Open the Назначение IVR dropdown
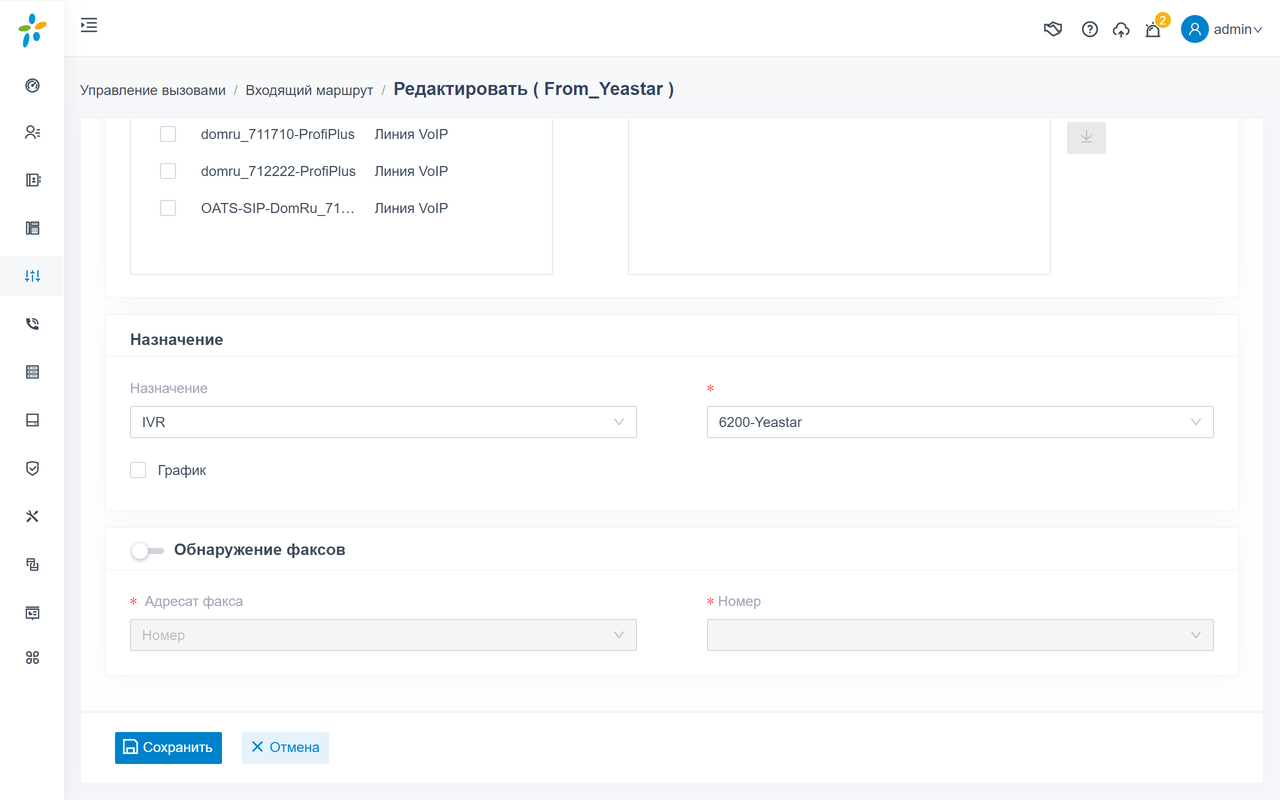The width and height of the screenshot is (1280, 800). 383,422
